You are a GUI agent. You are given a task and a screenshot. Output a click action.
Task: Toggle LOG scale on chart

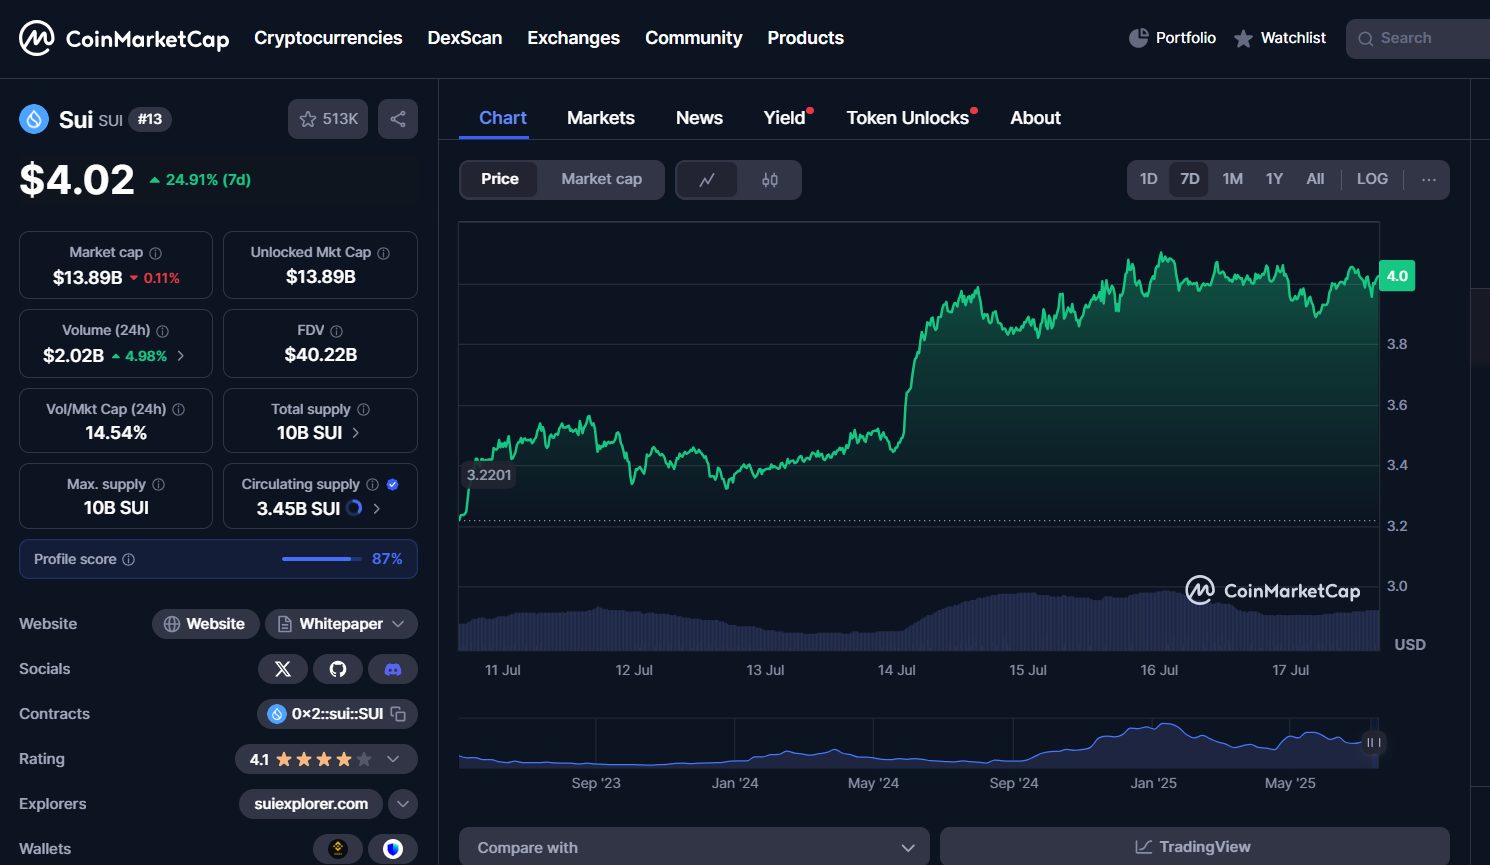(x=1372, y=179)
